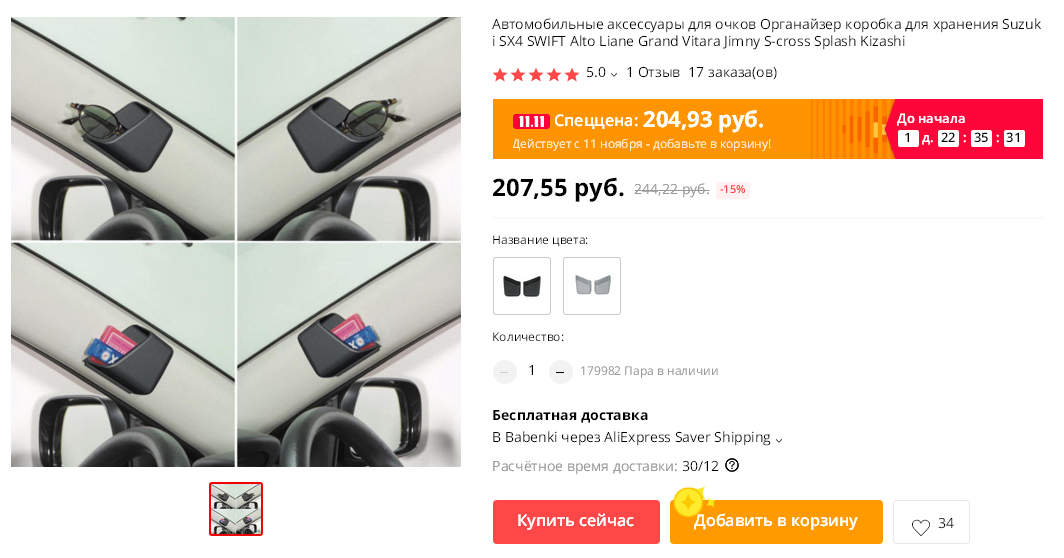Click the main product image

tap(235, 242)
